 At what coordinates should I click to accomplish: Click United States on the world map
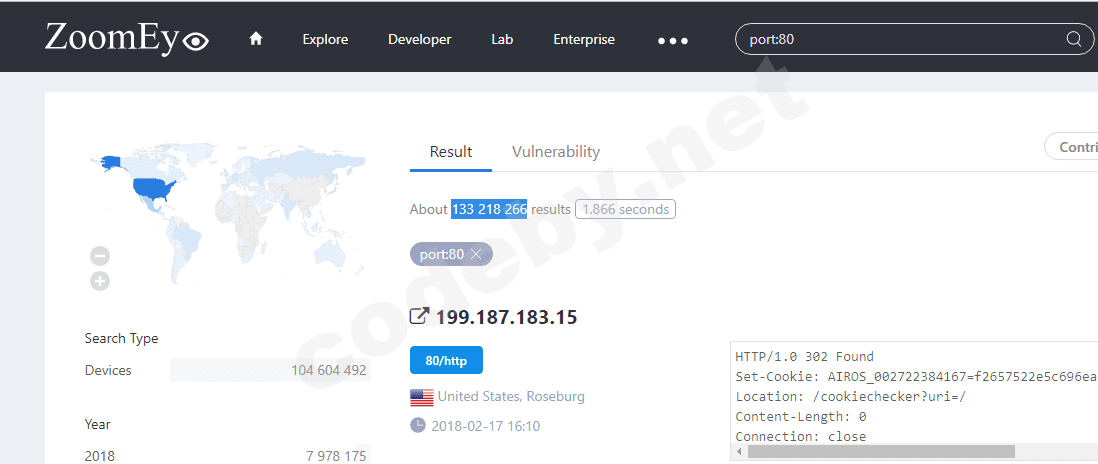tap(154, 188)
